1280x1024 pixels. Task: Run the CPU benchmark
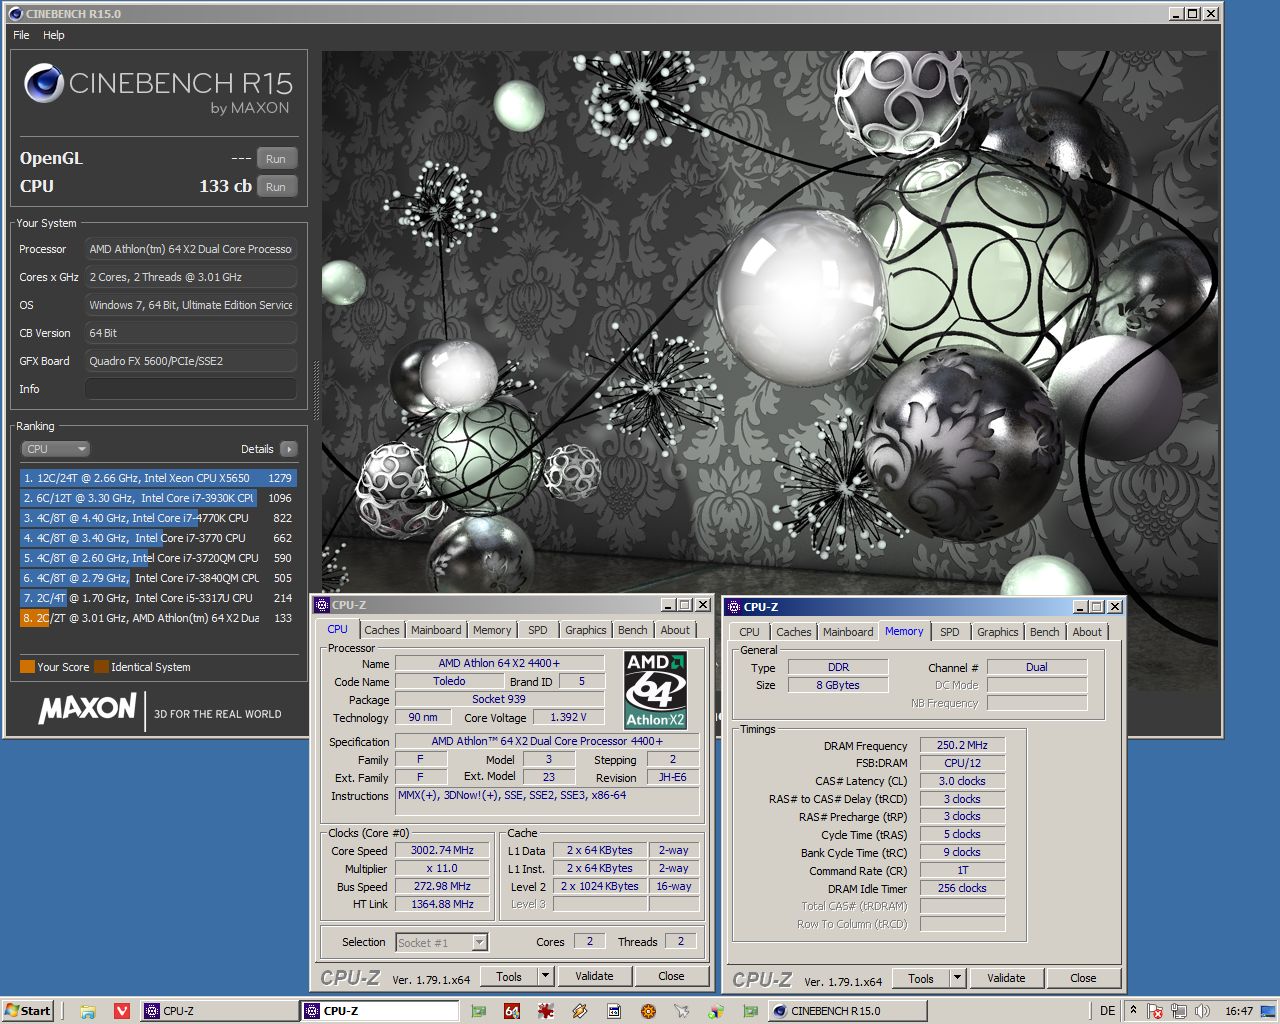[x=276, y=187]
